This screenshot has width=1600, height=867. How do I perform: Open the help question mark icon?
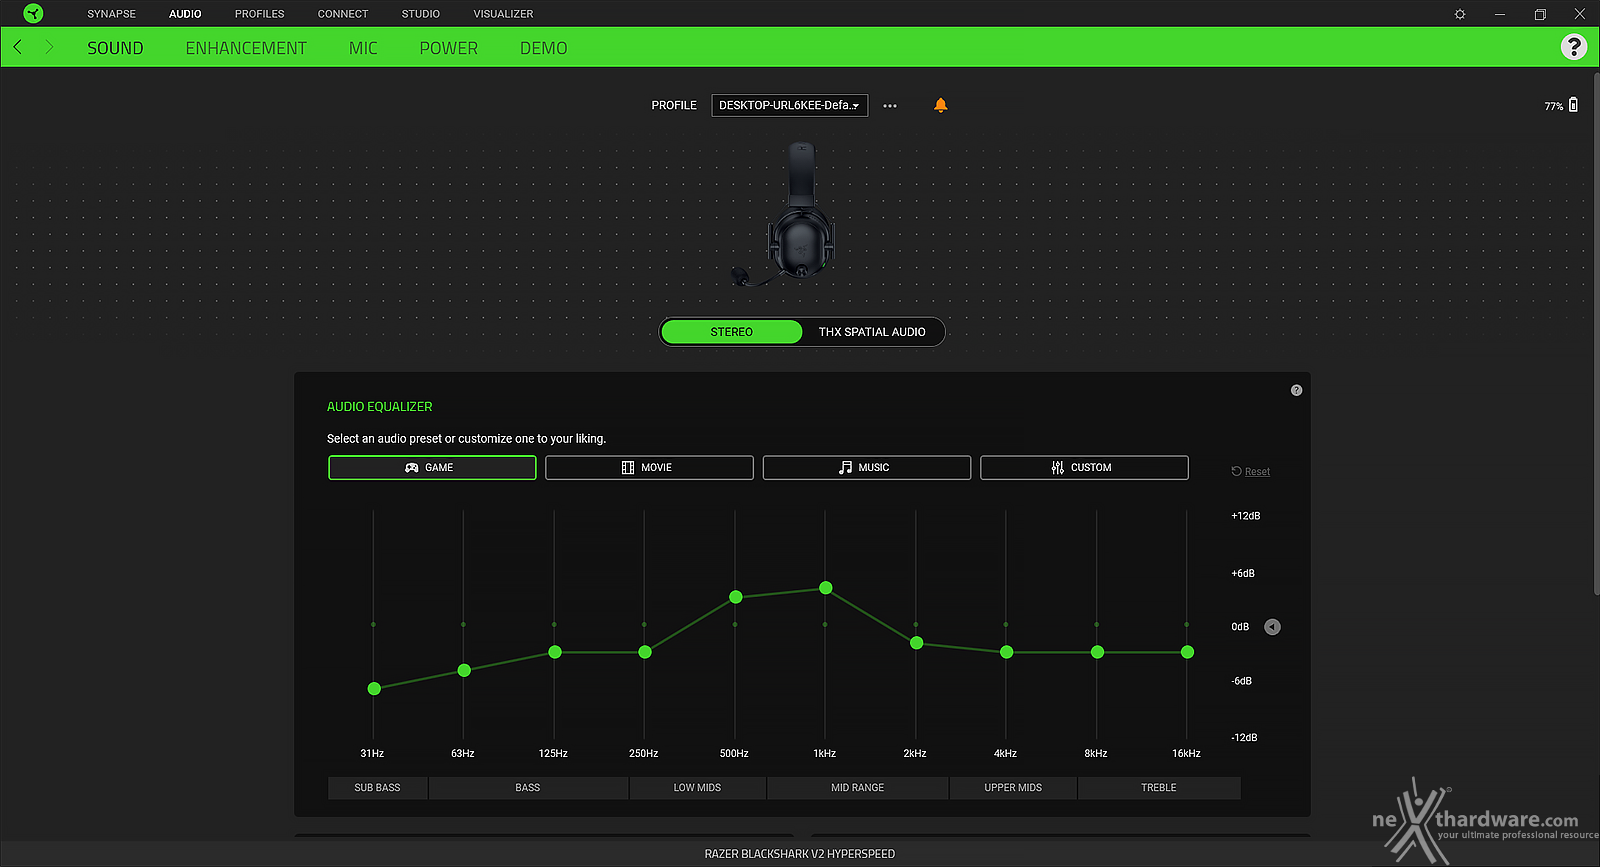pyautogui.click(x=1574, y=47)
